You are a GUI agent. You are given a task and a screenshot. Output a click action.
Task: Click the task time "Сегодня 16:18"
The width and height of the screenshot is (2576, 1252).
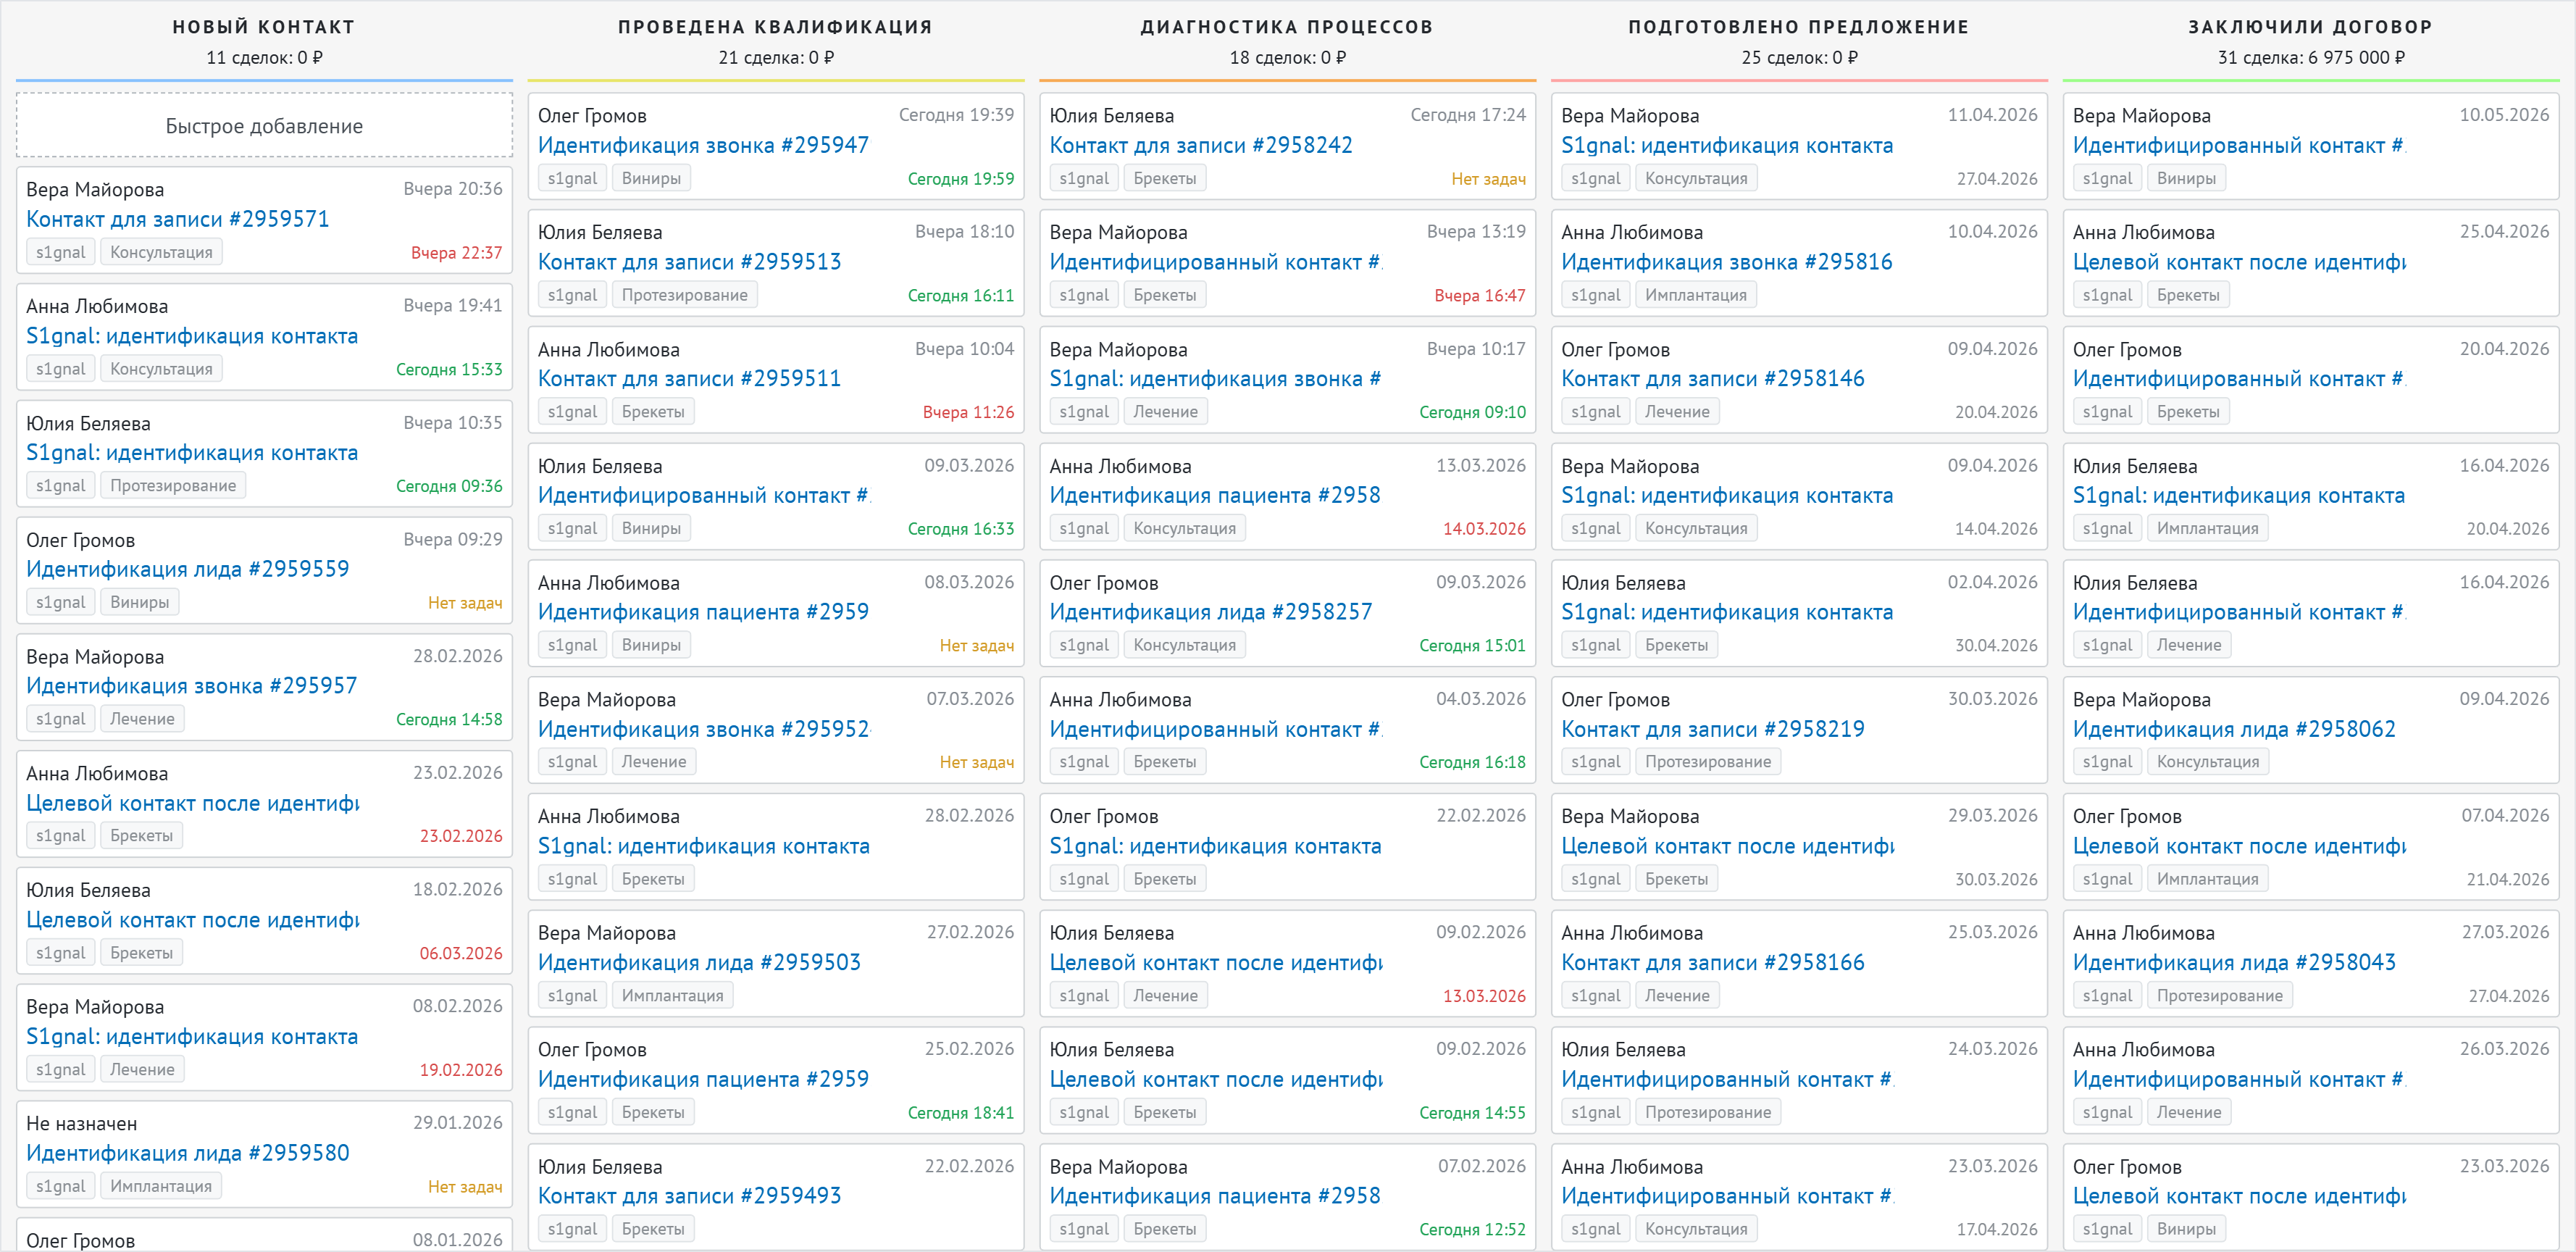pos(1473,762)
